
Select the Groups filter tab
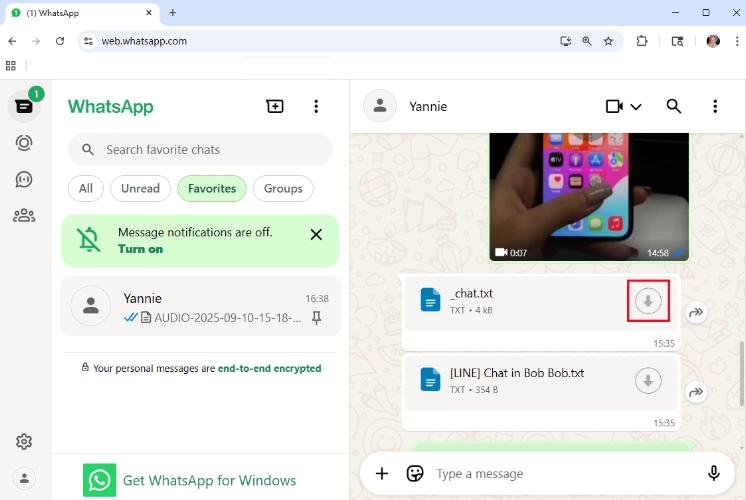(x=283, y=188)
